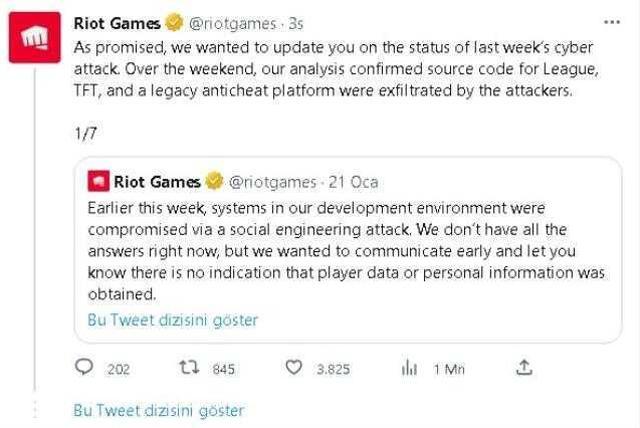Click the share upload arrow icon
The width and height of the screenshot is (640, 428).
click(524, 368)
